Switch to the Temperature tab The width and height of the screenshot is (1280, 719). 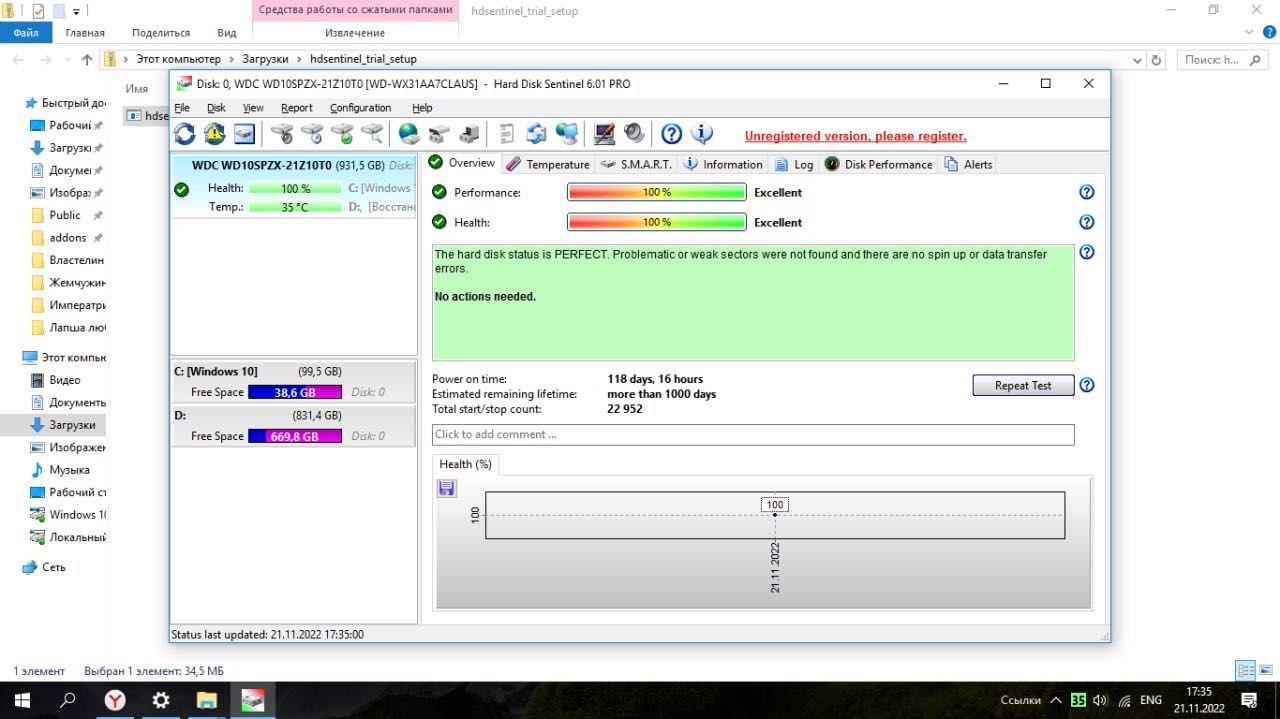click(x=548, y=164)
